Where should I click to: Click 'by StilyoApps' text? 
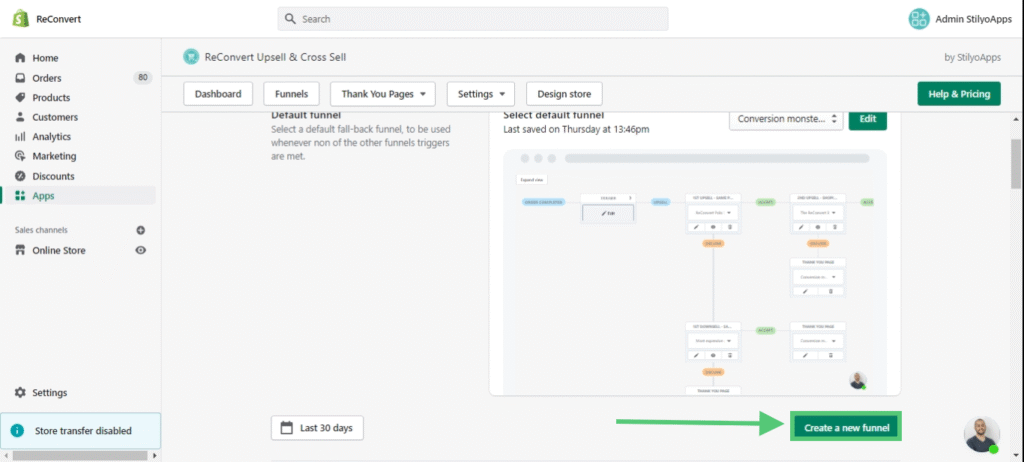(972, 58)
